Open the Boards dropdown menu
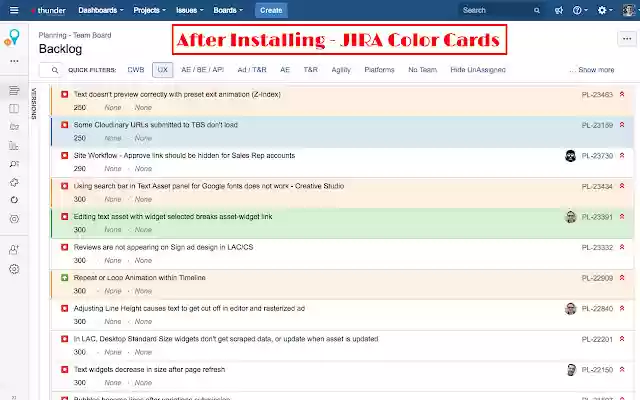This screenshot has width=640, height=400. 228,10
